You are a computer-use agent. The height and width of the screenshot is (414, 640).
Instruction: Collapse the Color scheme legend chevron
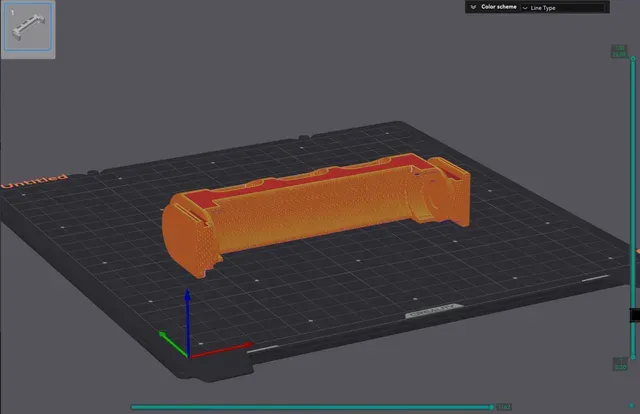[473, 7]
